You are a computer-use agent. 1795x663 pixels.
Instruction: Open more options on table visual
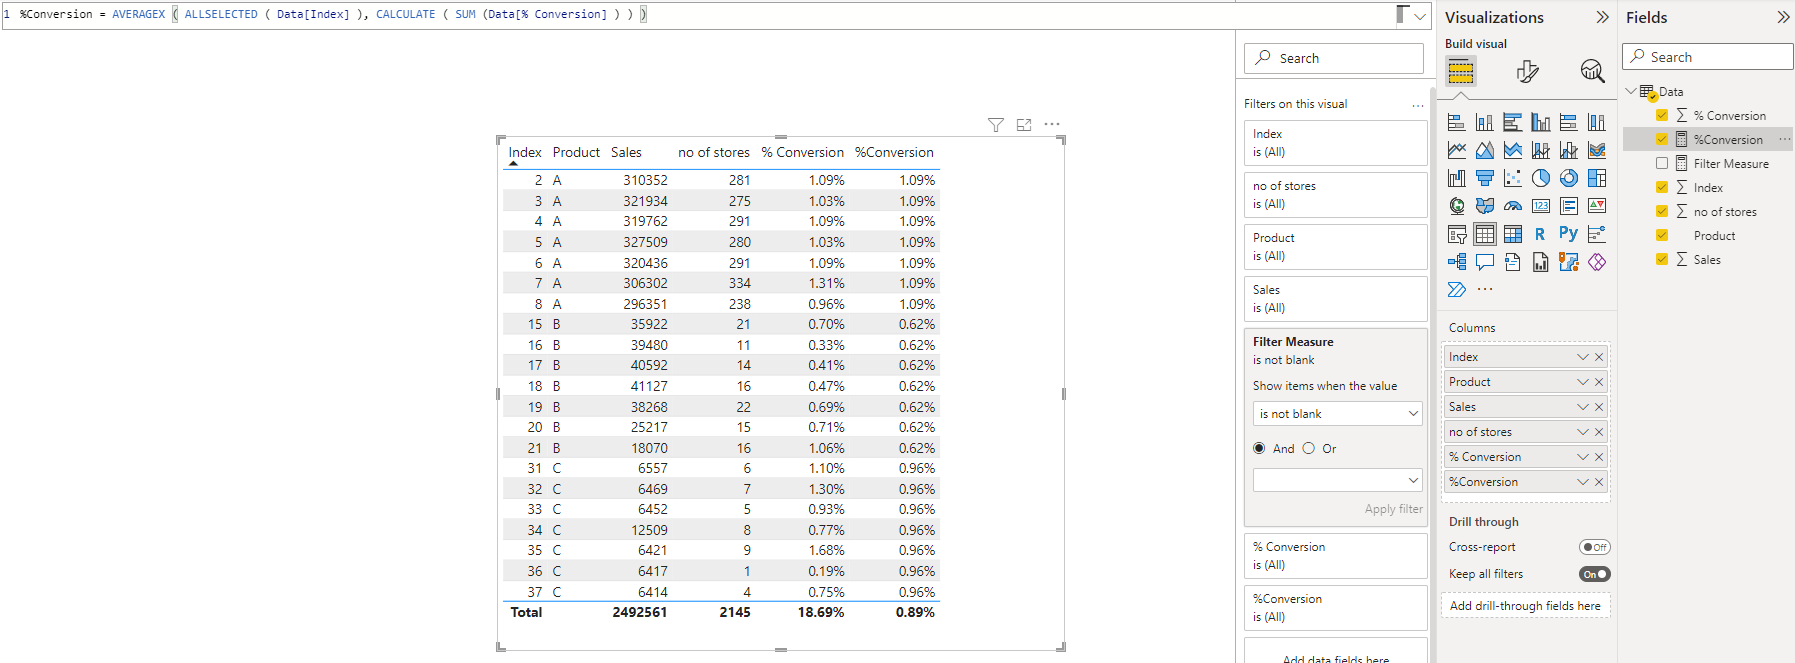pyautogui.click(x=1052, y=125)
